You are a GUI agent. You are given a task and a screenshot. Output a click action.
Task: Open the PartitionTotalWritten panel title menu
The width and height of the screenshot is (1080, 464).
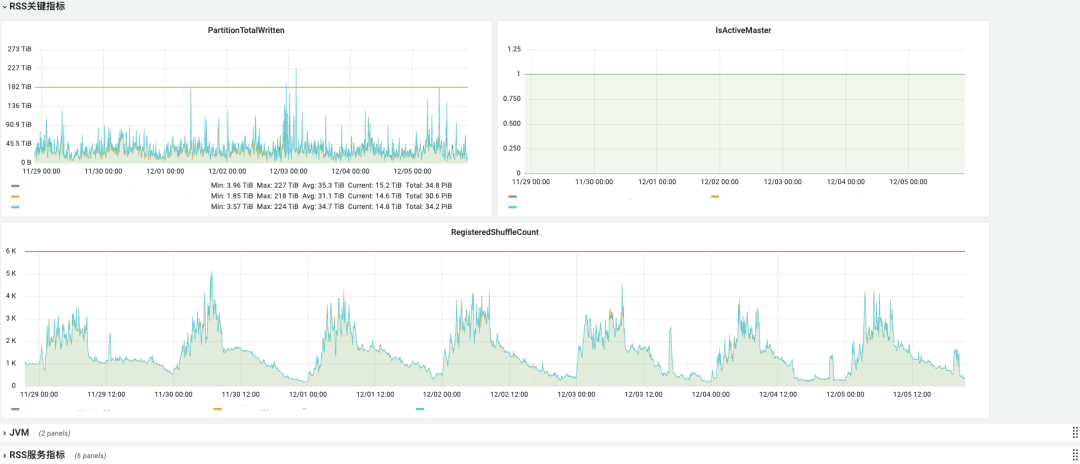[x=246, y=30]
